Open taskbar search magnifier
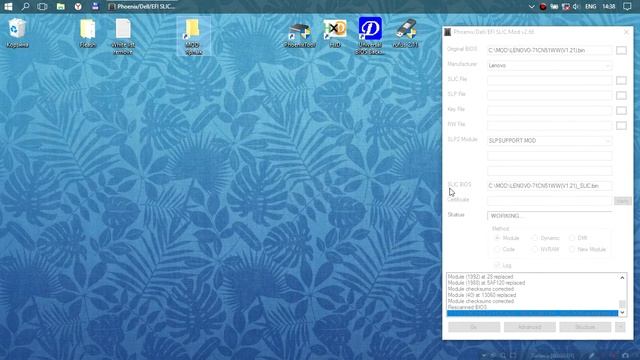 coord(25,7)
